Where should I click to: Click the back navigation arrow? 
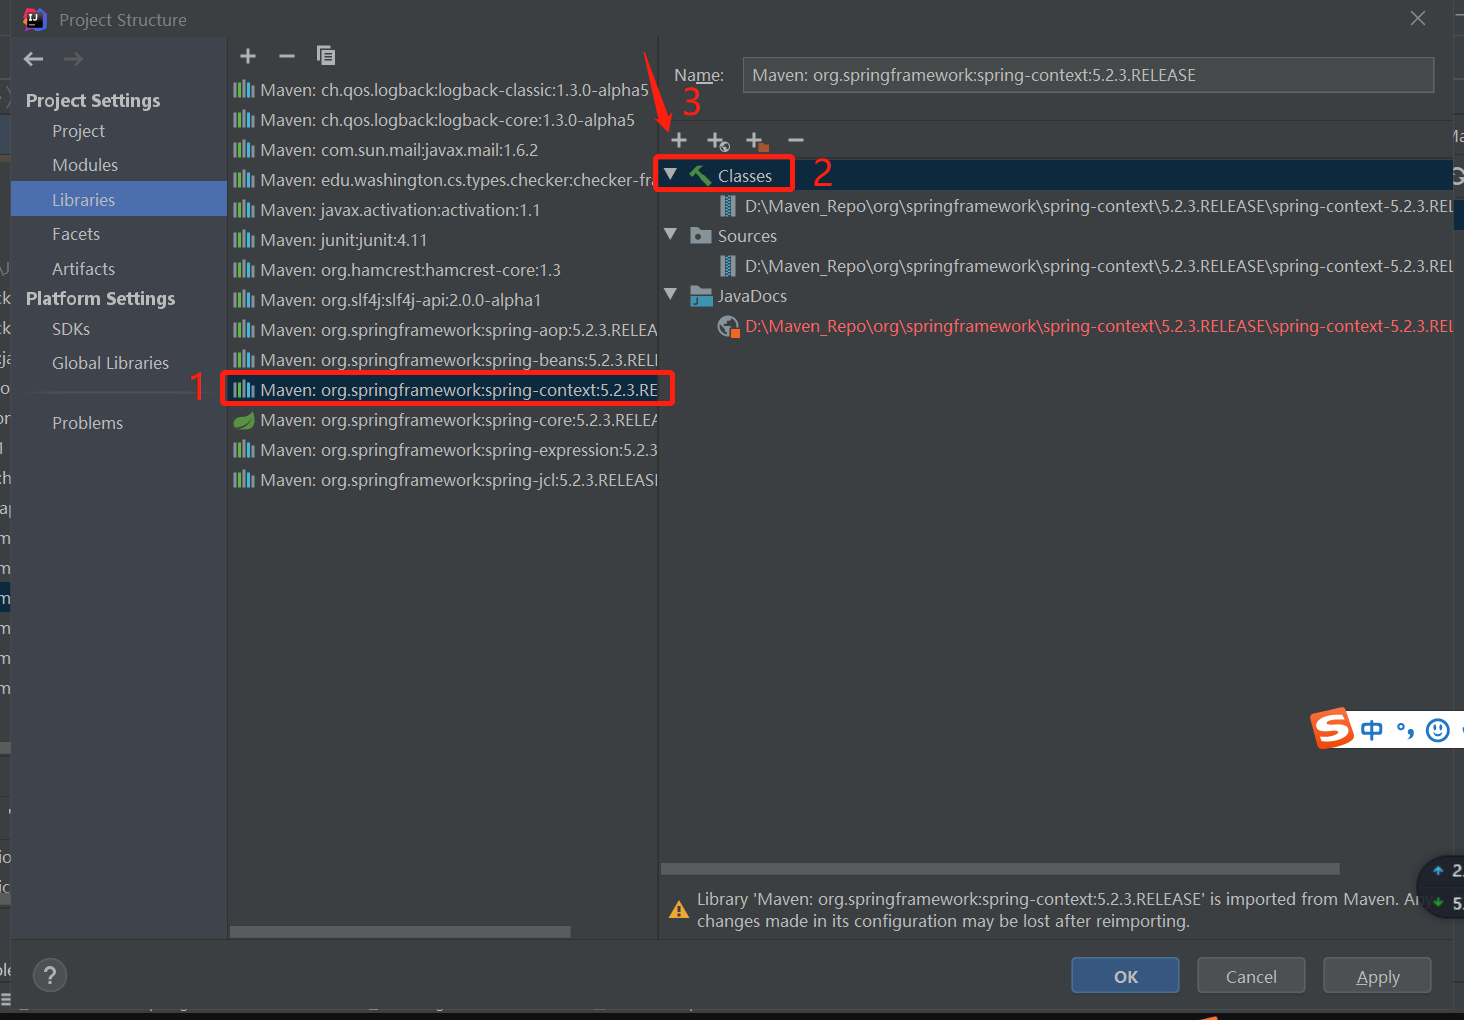pos(34,59)
